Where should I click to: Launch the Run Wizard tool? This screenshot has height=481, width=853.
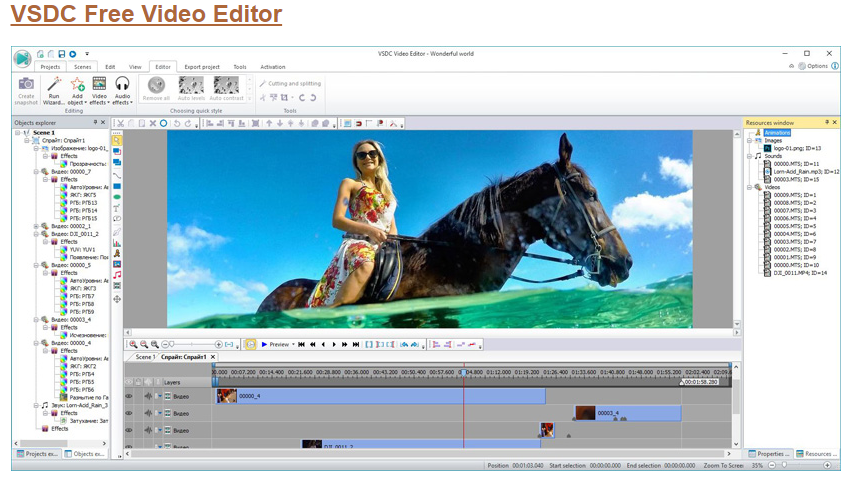tap(54, 85)
